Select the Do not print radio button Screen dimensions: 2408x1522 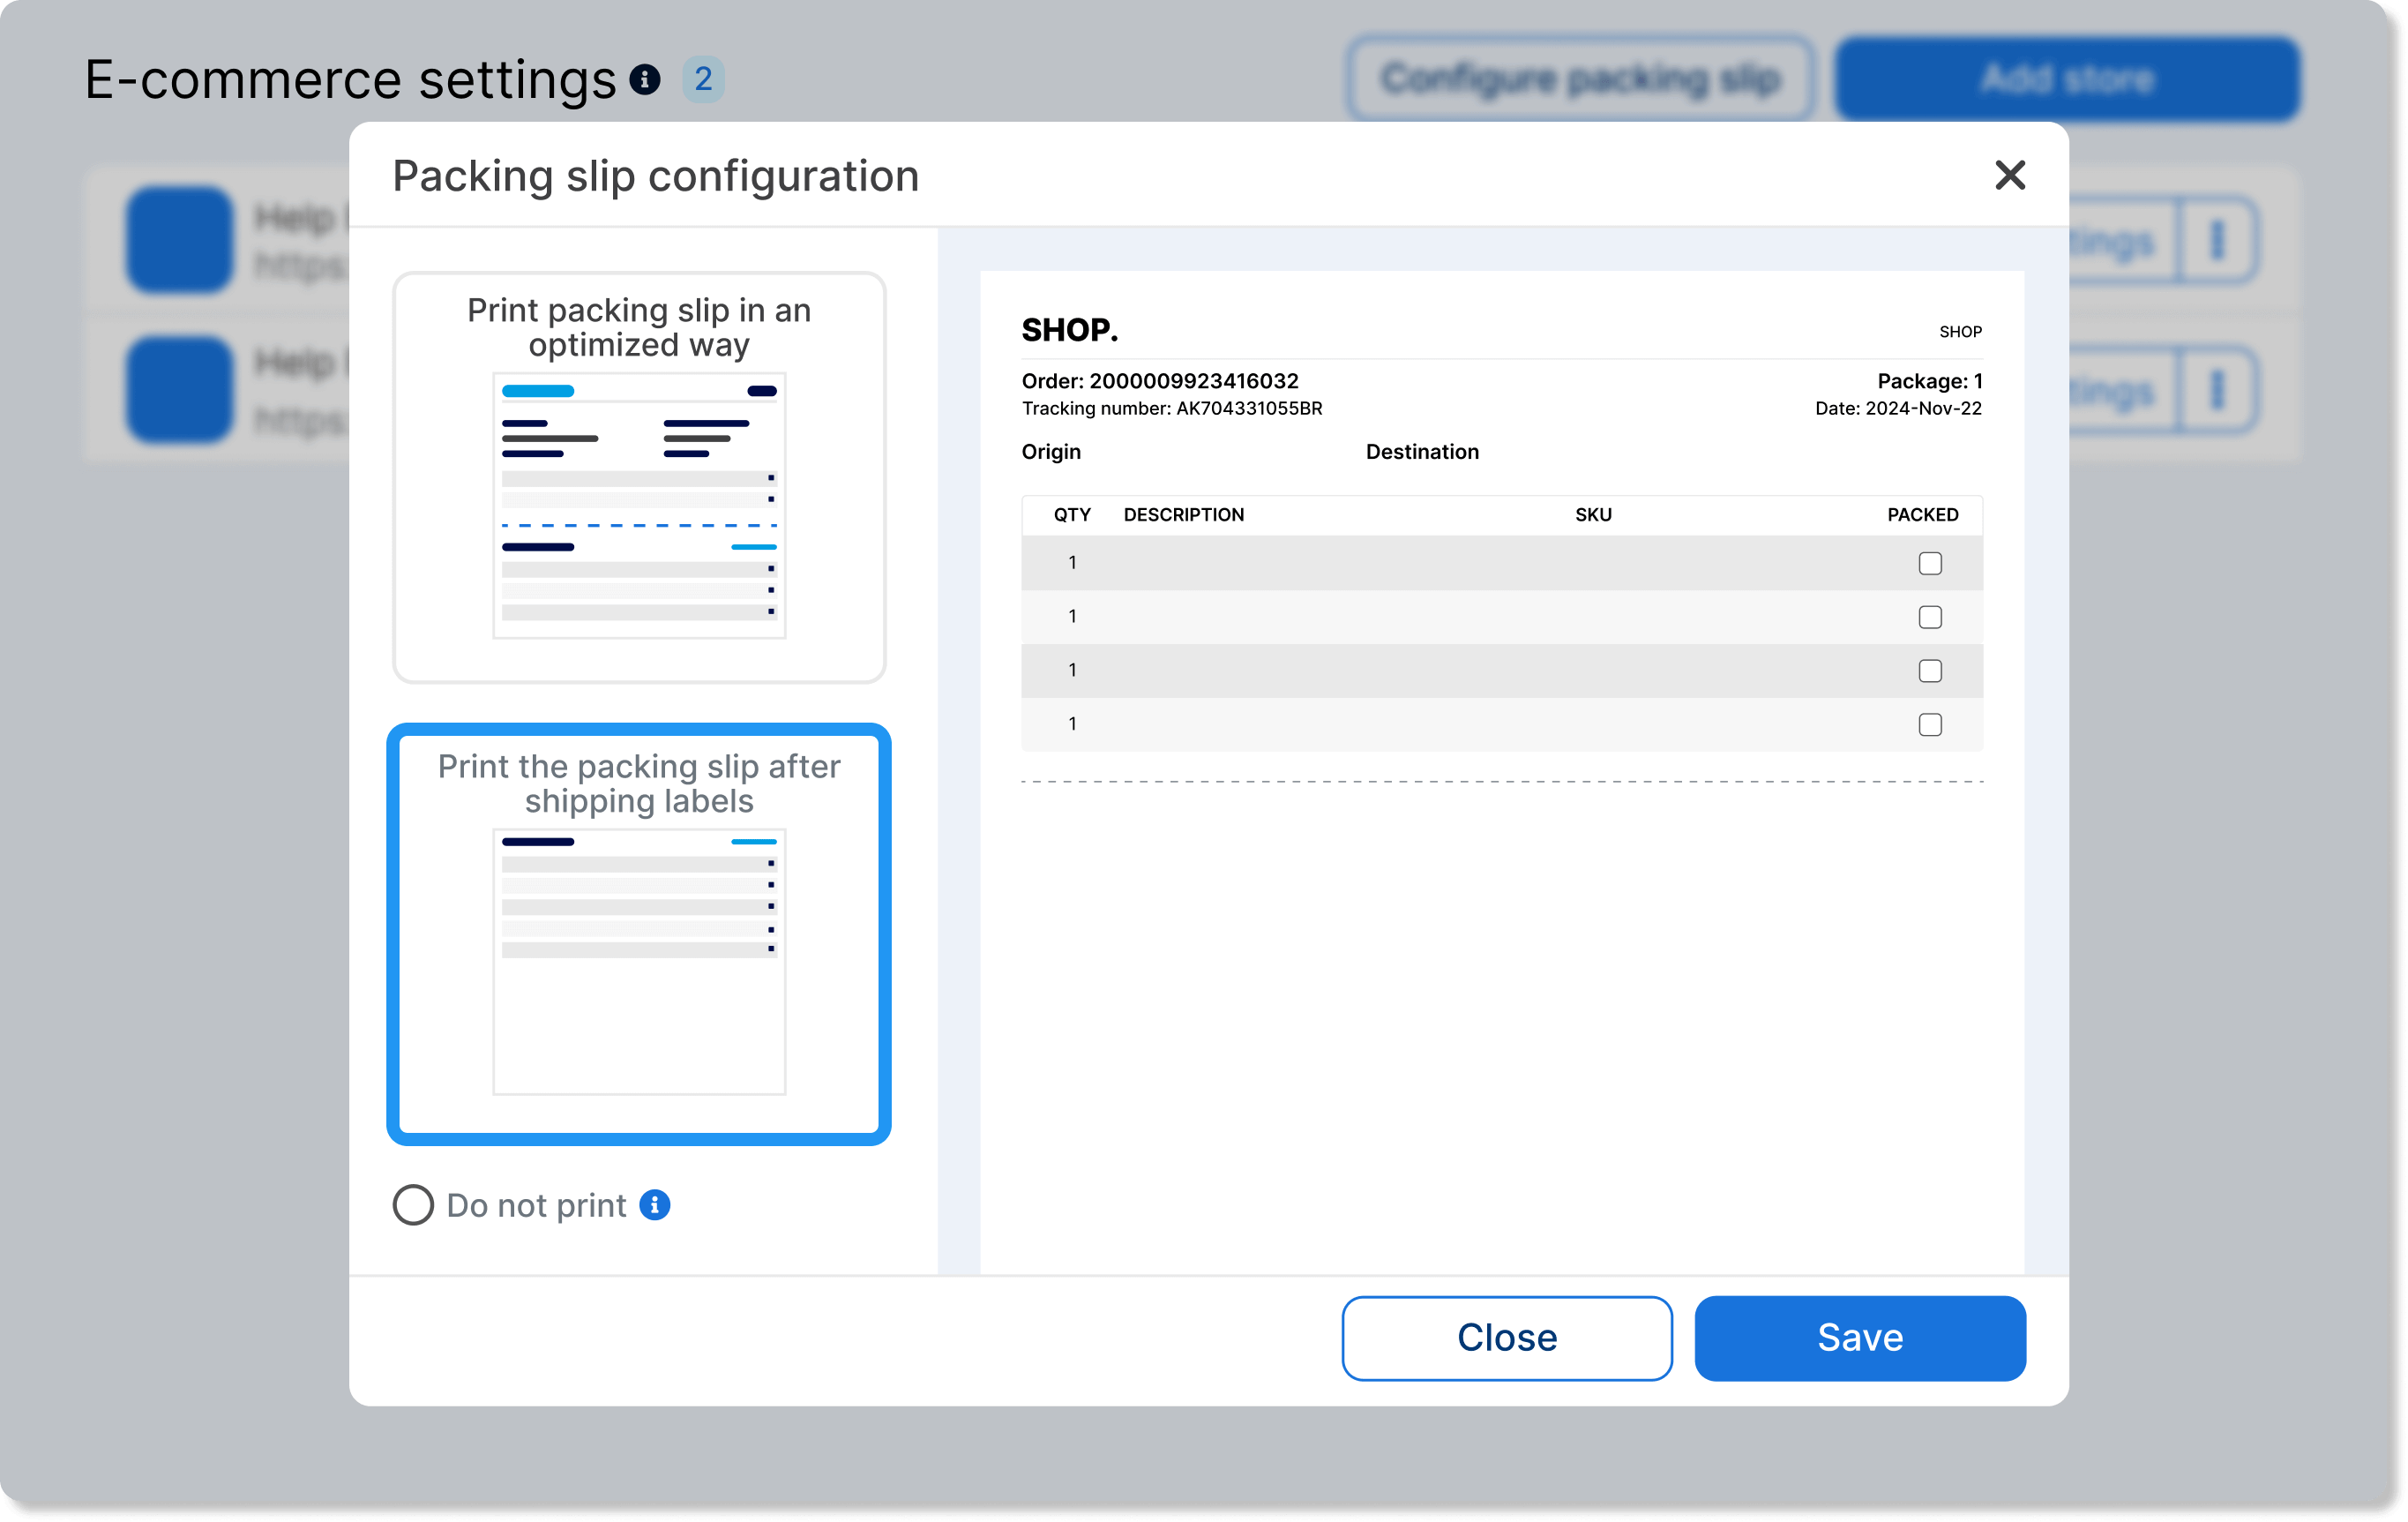tap(413, 1205)
